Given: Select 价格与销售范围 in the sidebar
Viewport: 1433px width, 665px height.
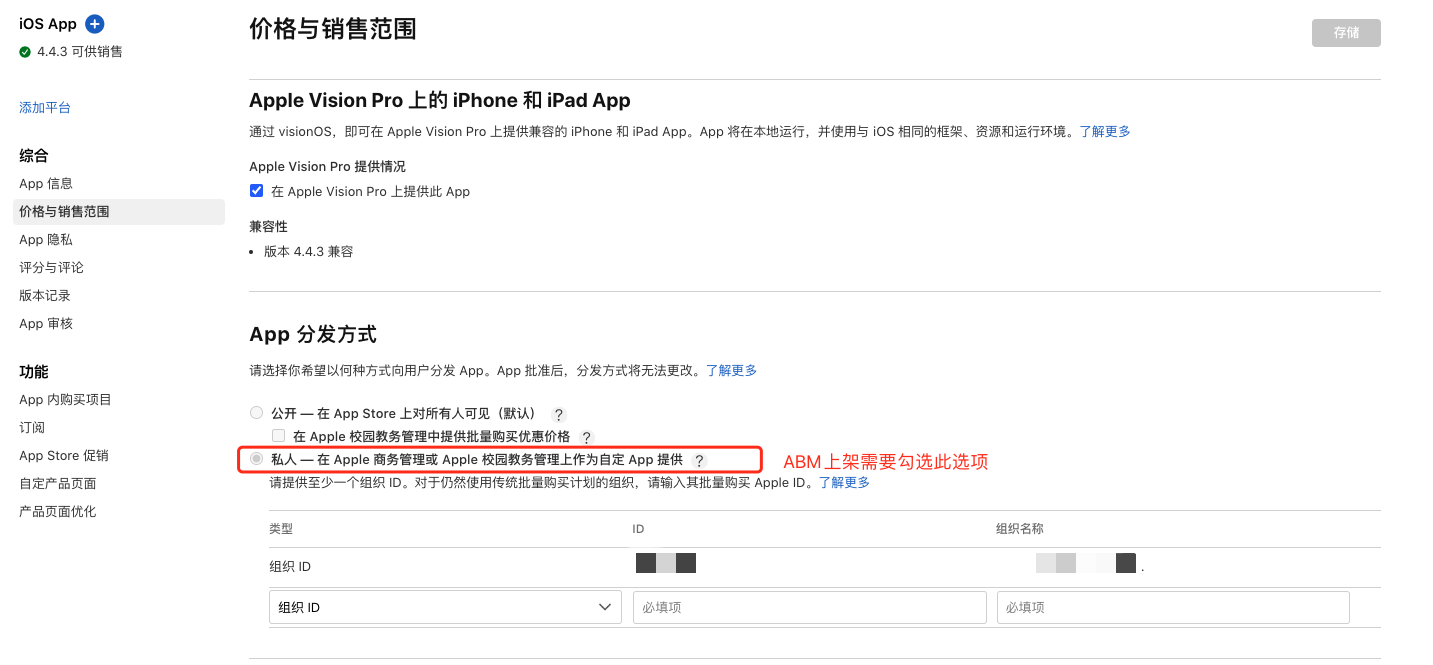Looking at the screenshot, I should 119,212.
